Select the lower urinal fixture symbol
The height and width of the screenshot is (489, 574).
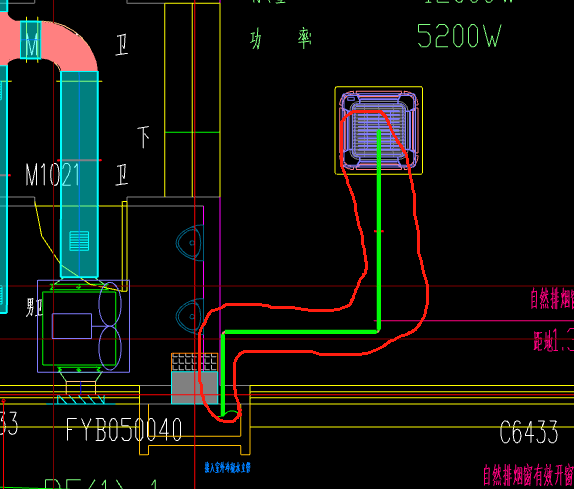click(190, 316)
